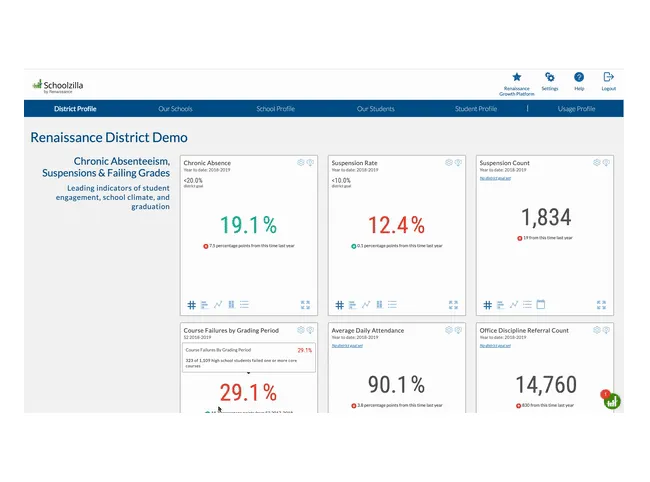650x482 pixels.
Task: Expand Suspension Rate card to fullscreen
Action: pyautogui.click(x=453, y=305)
